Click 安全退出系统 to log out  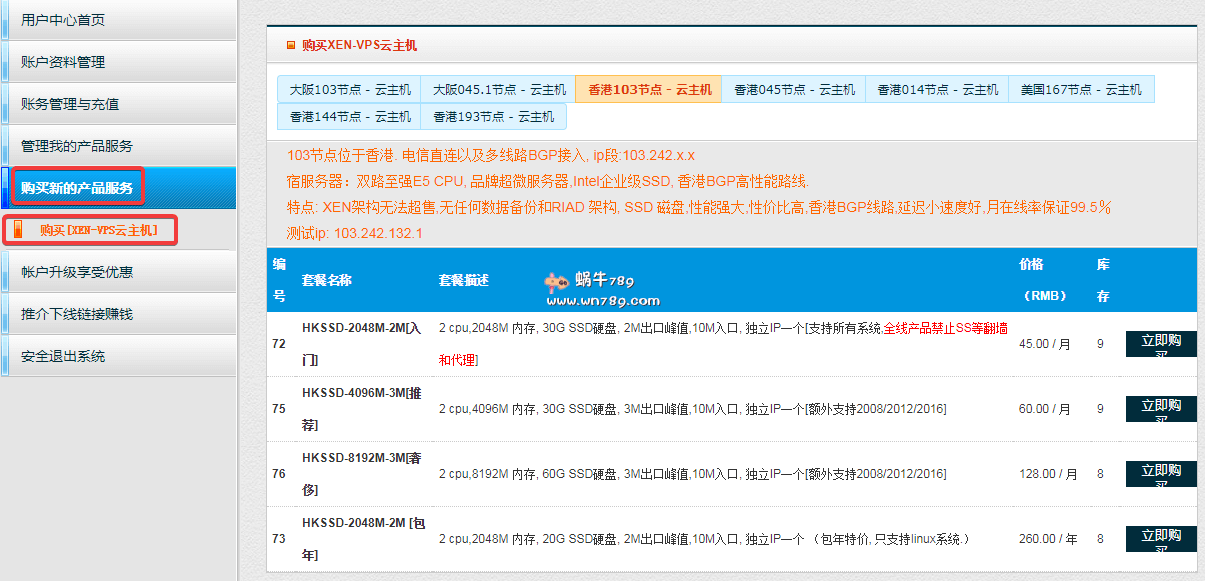pos(63,356)
